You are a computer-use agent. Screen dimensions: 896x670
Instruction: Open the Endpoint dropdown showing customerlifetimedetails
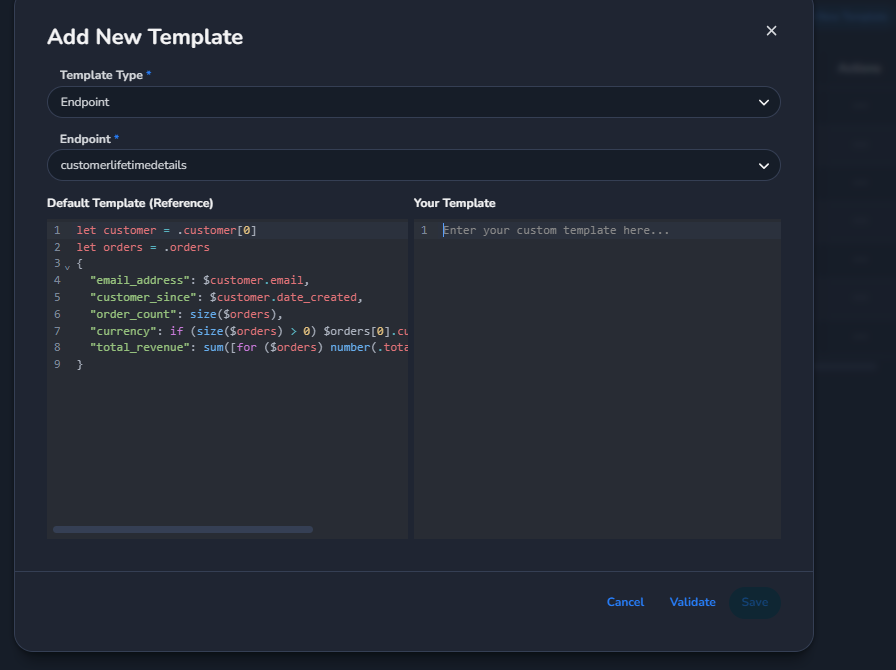pyautogui.click(x=414, y=165)
